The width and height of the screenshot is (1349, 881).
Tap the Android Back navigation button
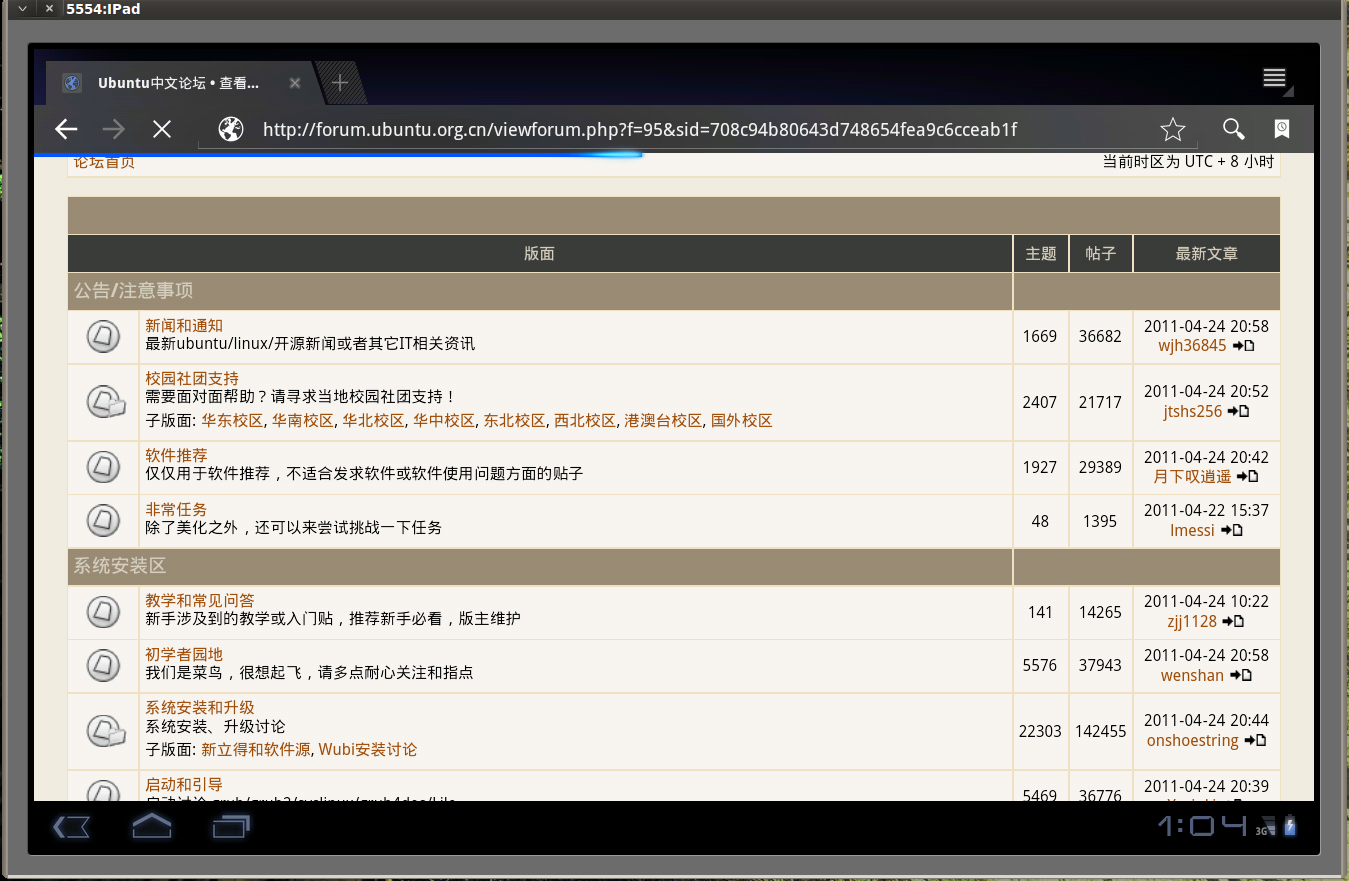[x=72, y=827]
